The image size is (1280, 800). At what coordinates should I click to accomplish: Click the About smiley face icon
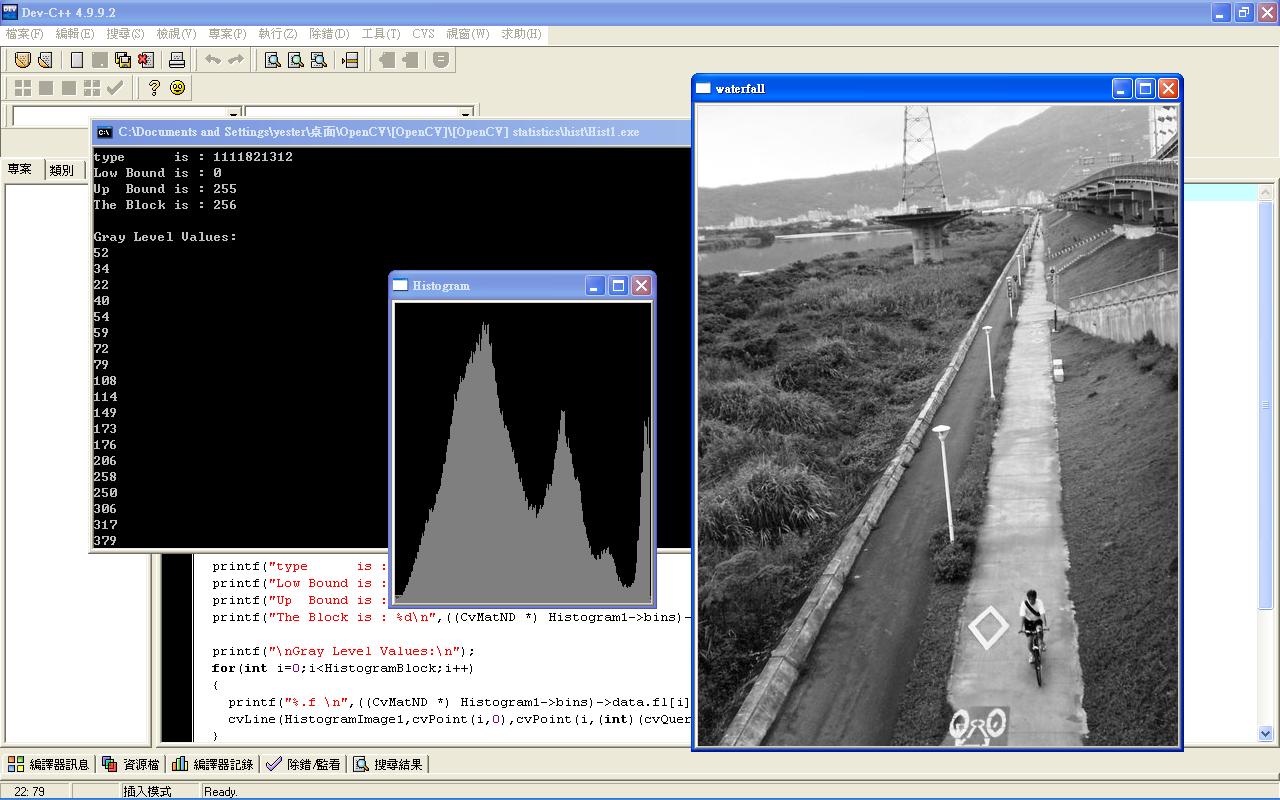[x=177, y=88]
